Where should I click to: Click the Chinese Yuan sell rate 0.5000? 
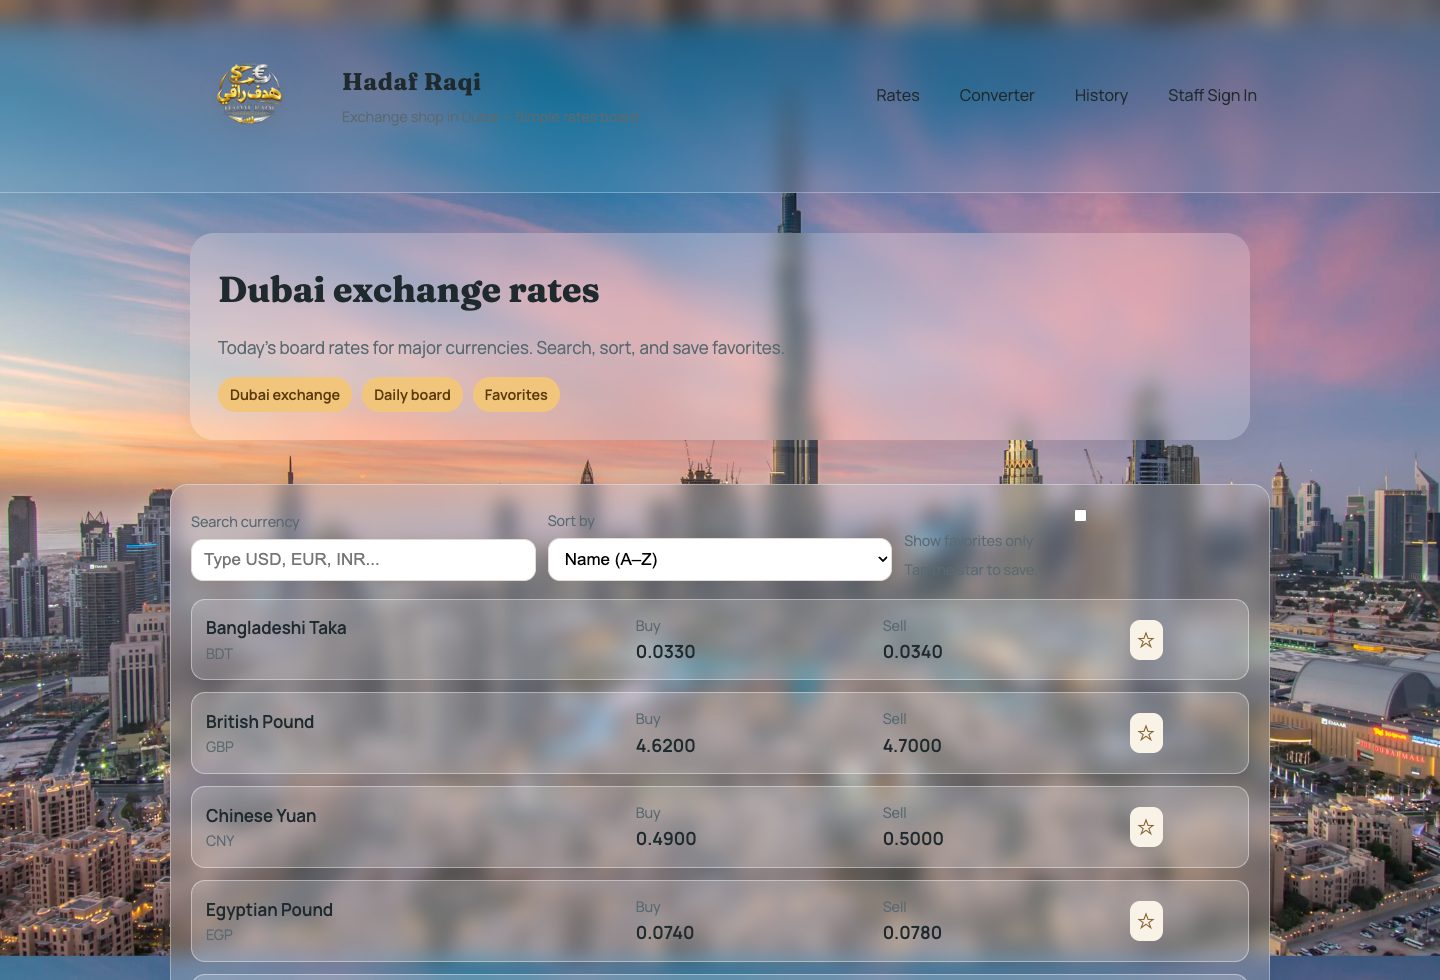click(x=913, y=839)
